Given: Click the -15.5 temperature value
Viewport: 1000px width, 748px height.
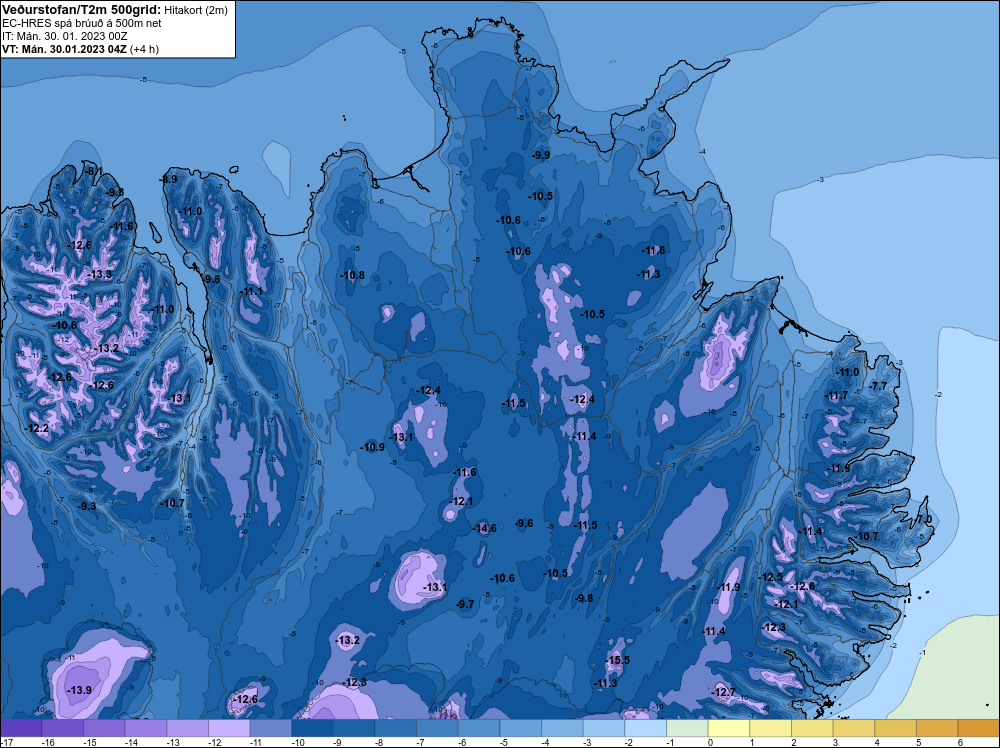Looking at the screenshot, I should (x=617, y=660).
